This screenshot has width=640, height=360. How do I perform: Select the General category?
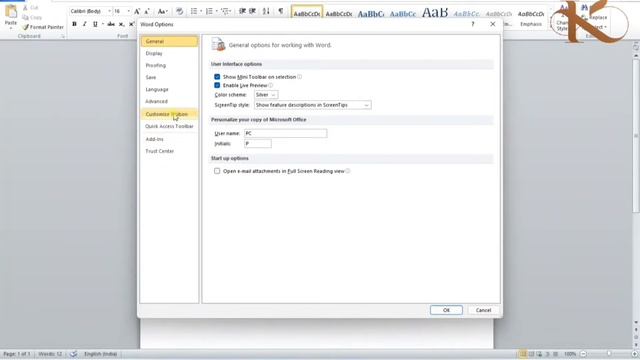click(169, 41)
